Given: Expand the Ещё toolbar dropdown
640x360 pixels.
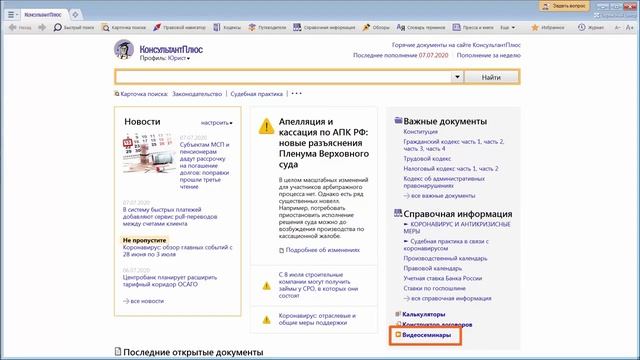Looking at the screenshot, I should tap(508, 27).
